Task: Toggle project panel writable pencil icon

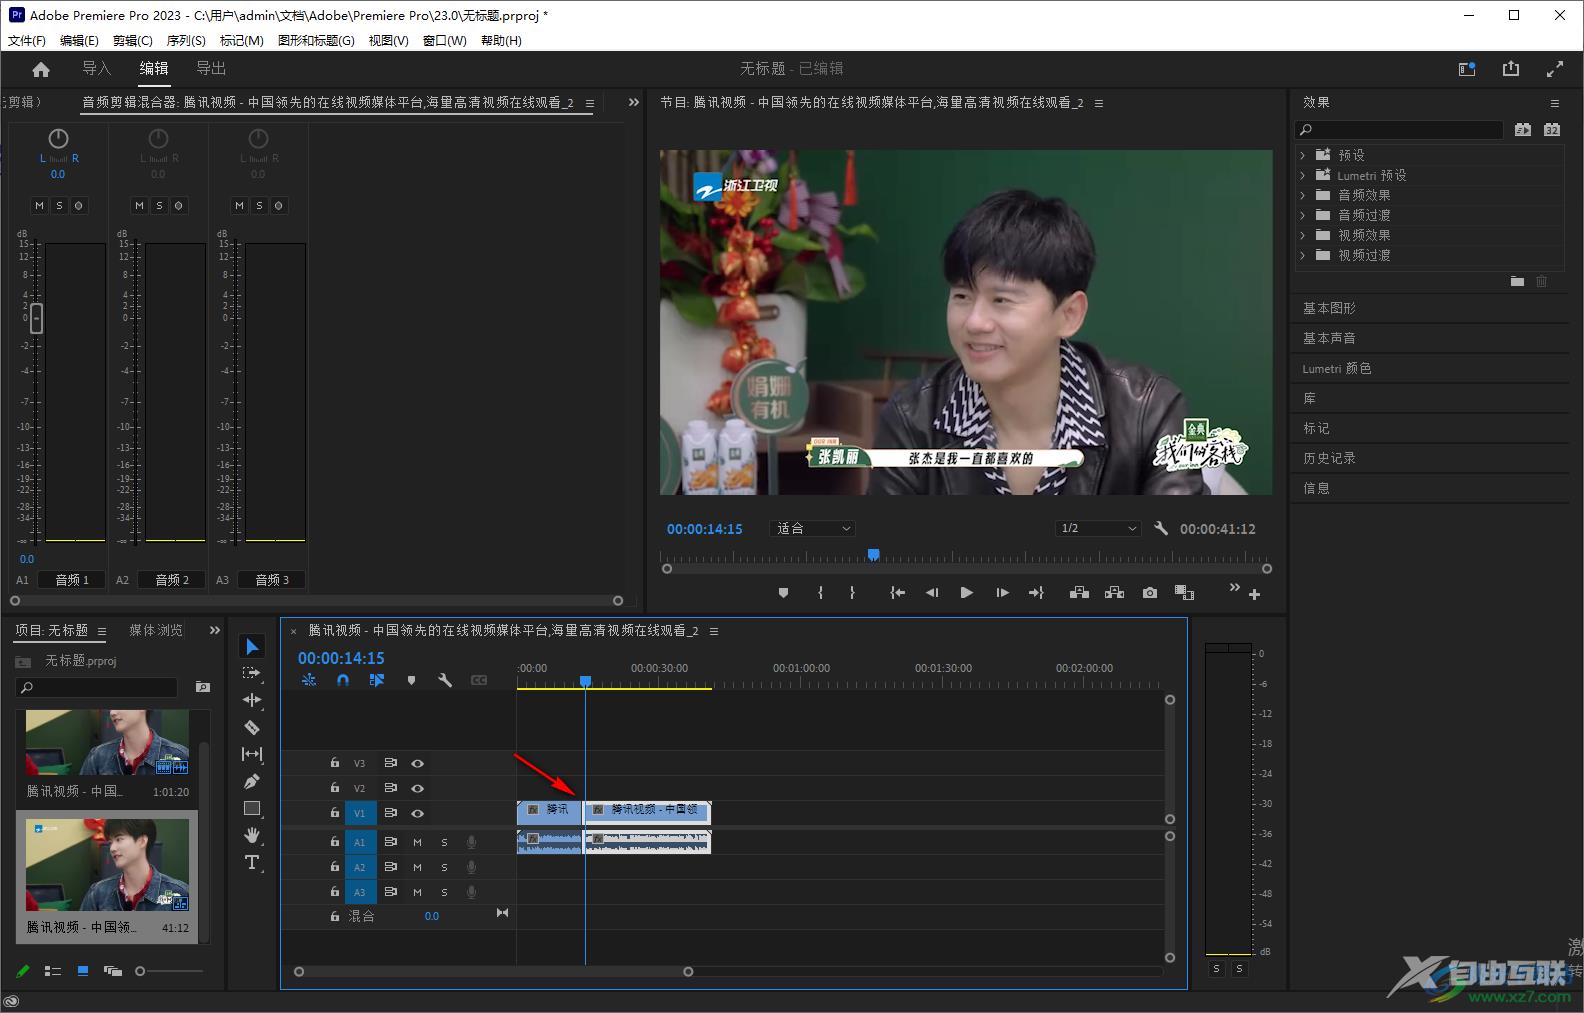Action: point(23,971)
